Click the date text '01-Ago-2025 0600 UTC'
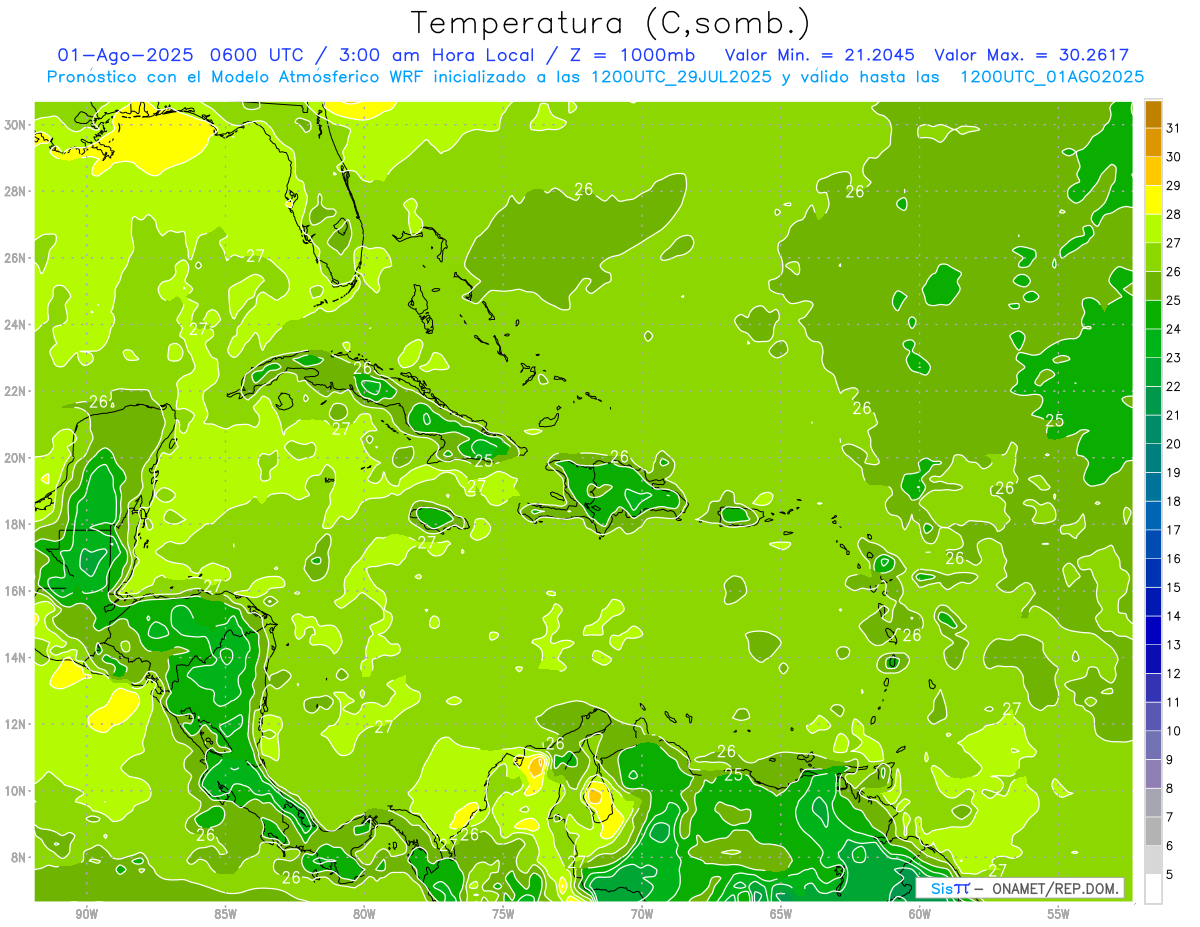Viewport: 1200px width, 927px height. [183, 56]
